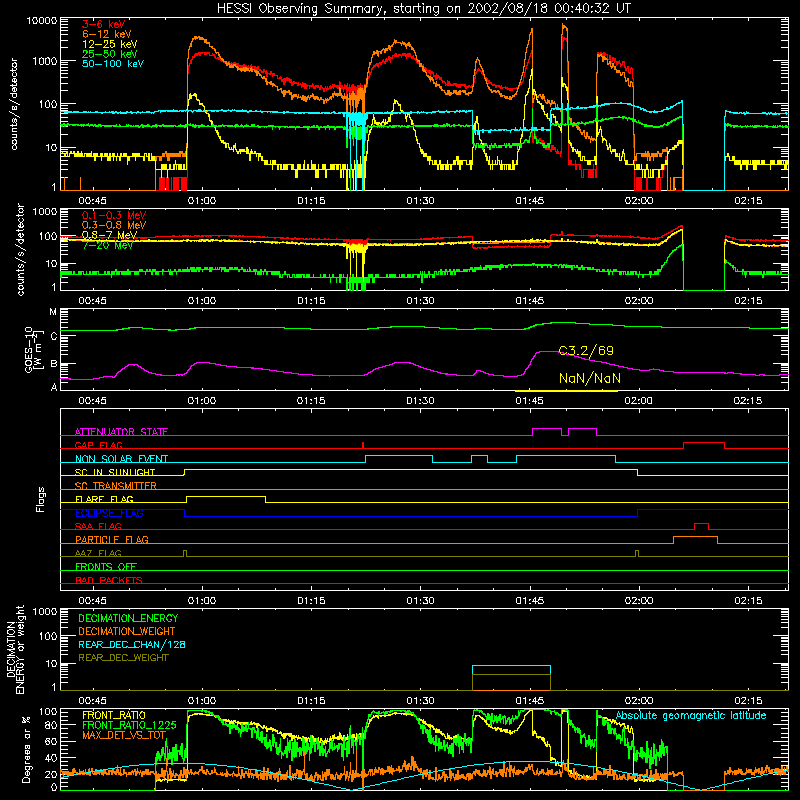Click the 01:00 time label under top panel
The image size is (800, 800).
point(202,201)
